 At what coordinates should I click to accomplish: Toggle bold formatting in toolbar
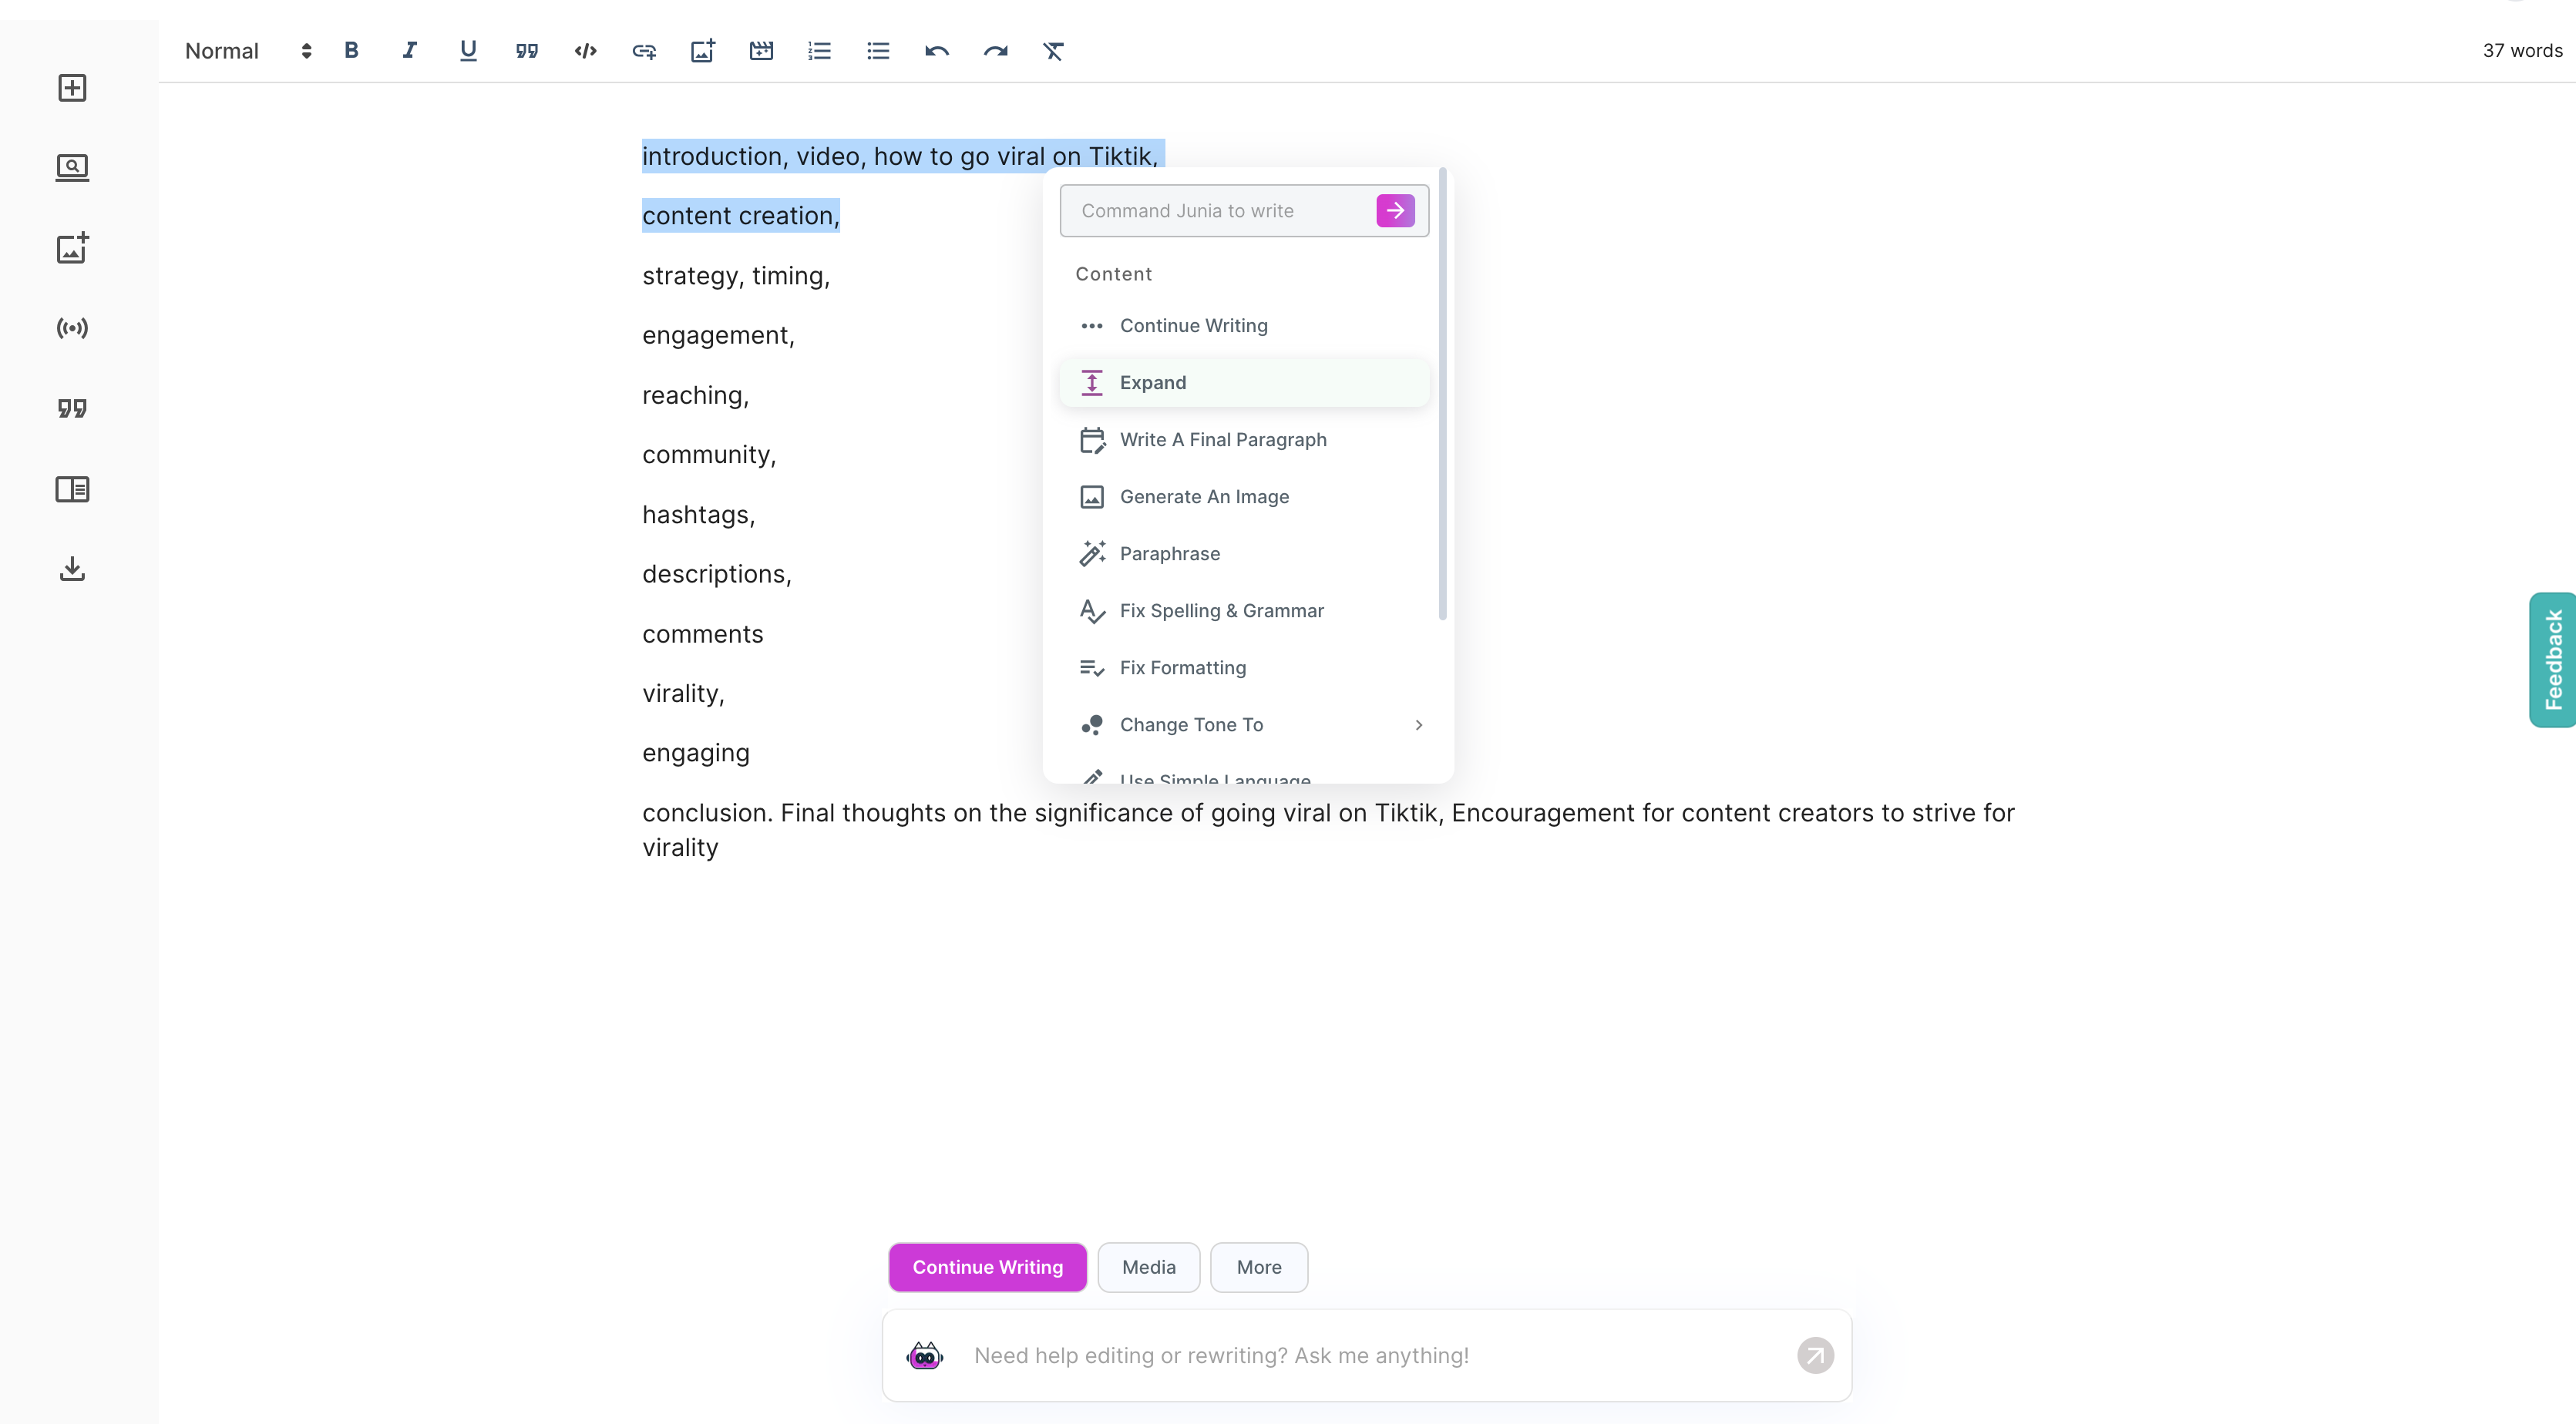pos(351,51)
